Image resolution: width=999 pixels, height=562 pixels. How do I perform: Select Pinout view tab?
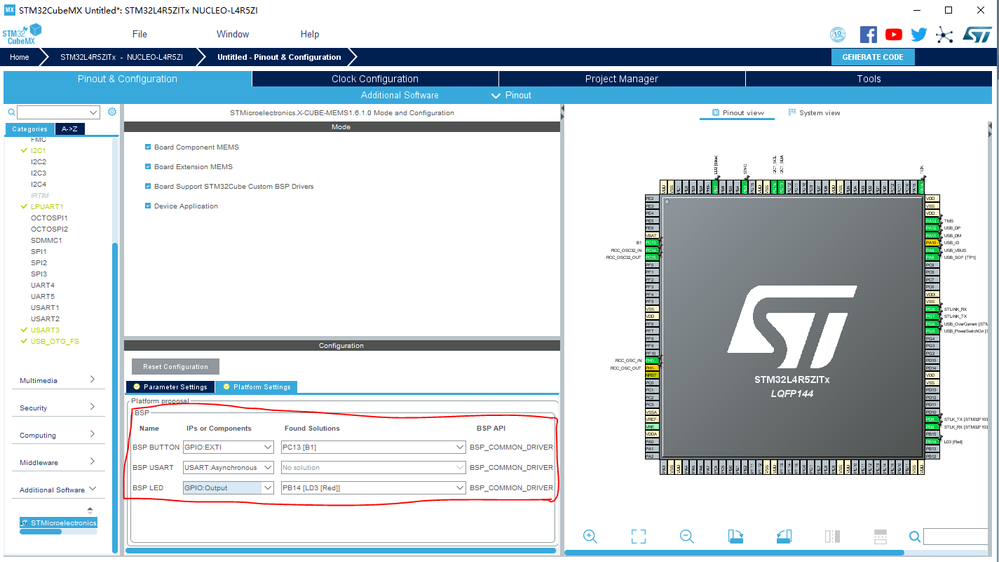738,113
